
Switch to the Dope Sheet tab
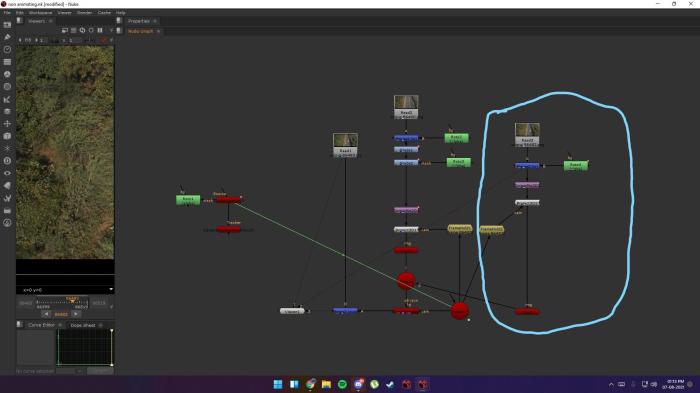83,325
